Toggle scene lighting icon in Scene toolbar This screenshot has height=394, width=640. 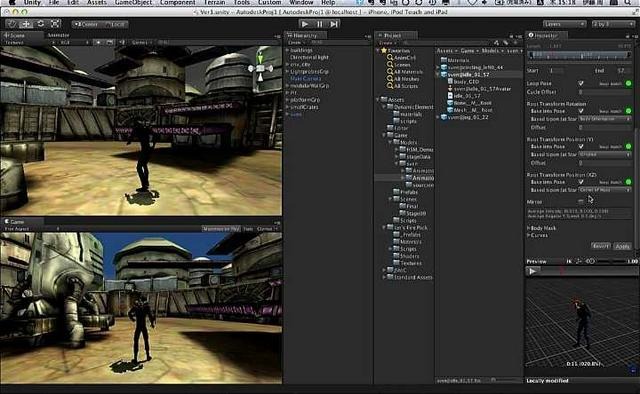point(98,42)
